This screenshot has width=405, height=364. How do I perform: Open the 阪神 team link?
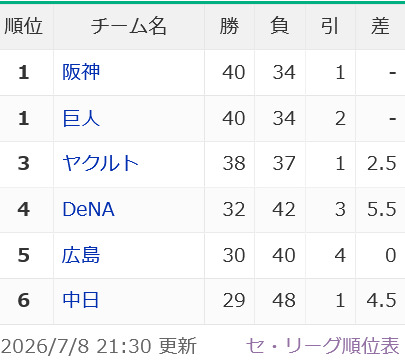[81, 72]
